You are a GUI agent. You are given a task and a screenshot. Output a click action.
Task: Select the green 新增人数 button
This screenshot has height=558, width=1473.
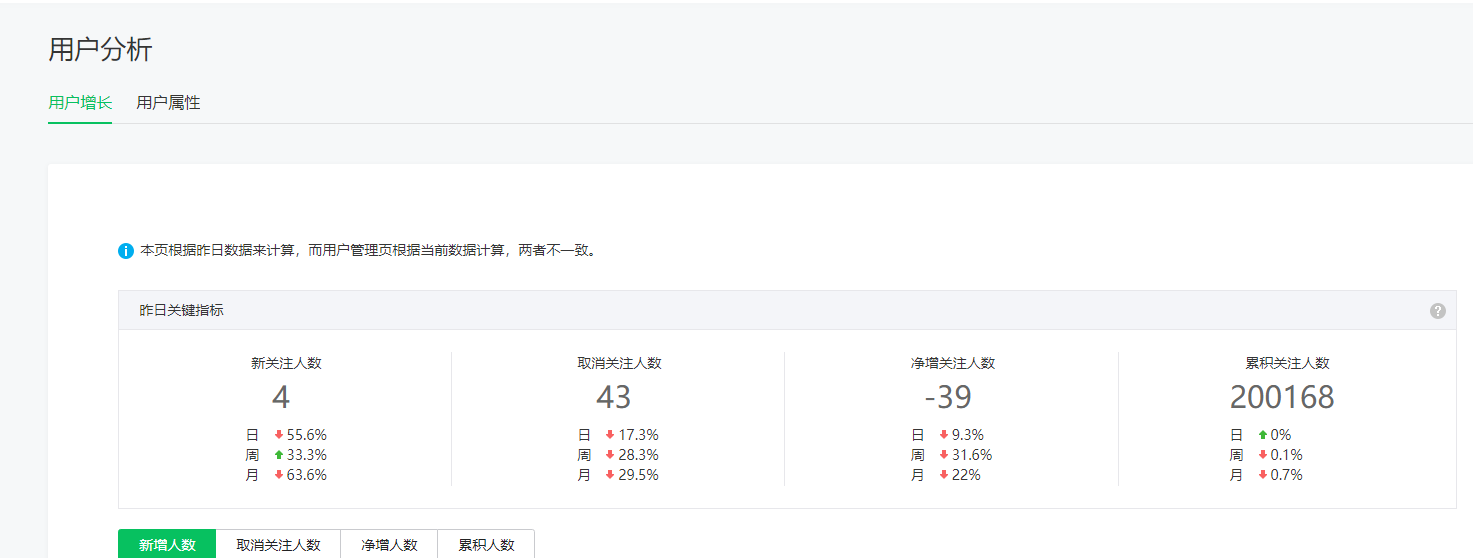click(167, 545)
